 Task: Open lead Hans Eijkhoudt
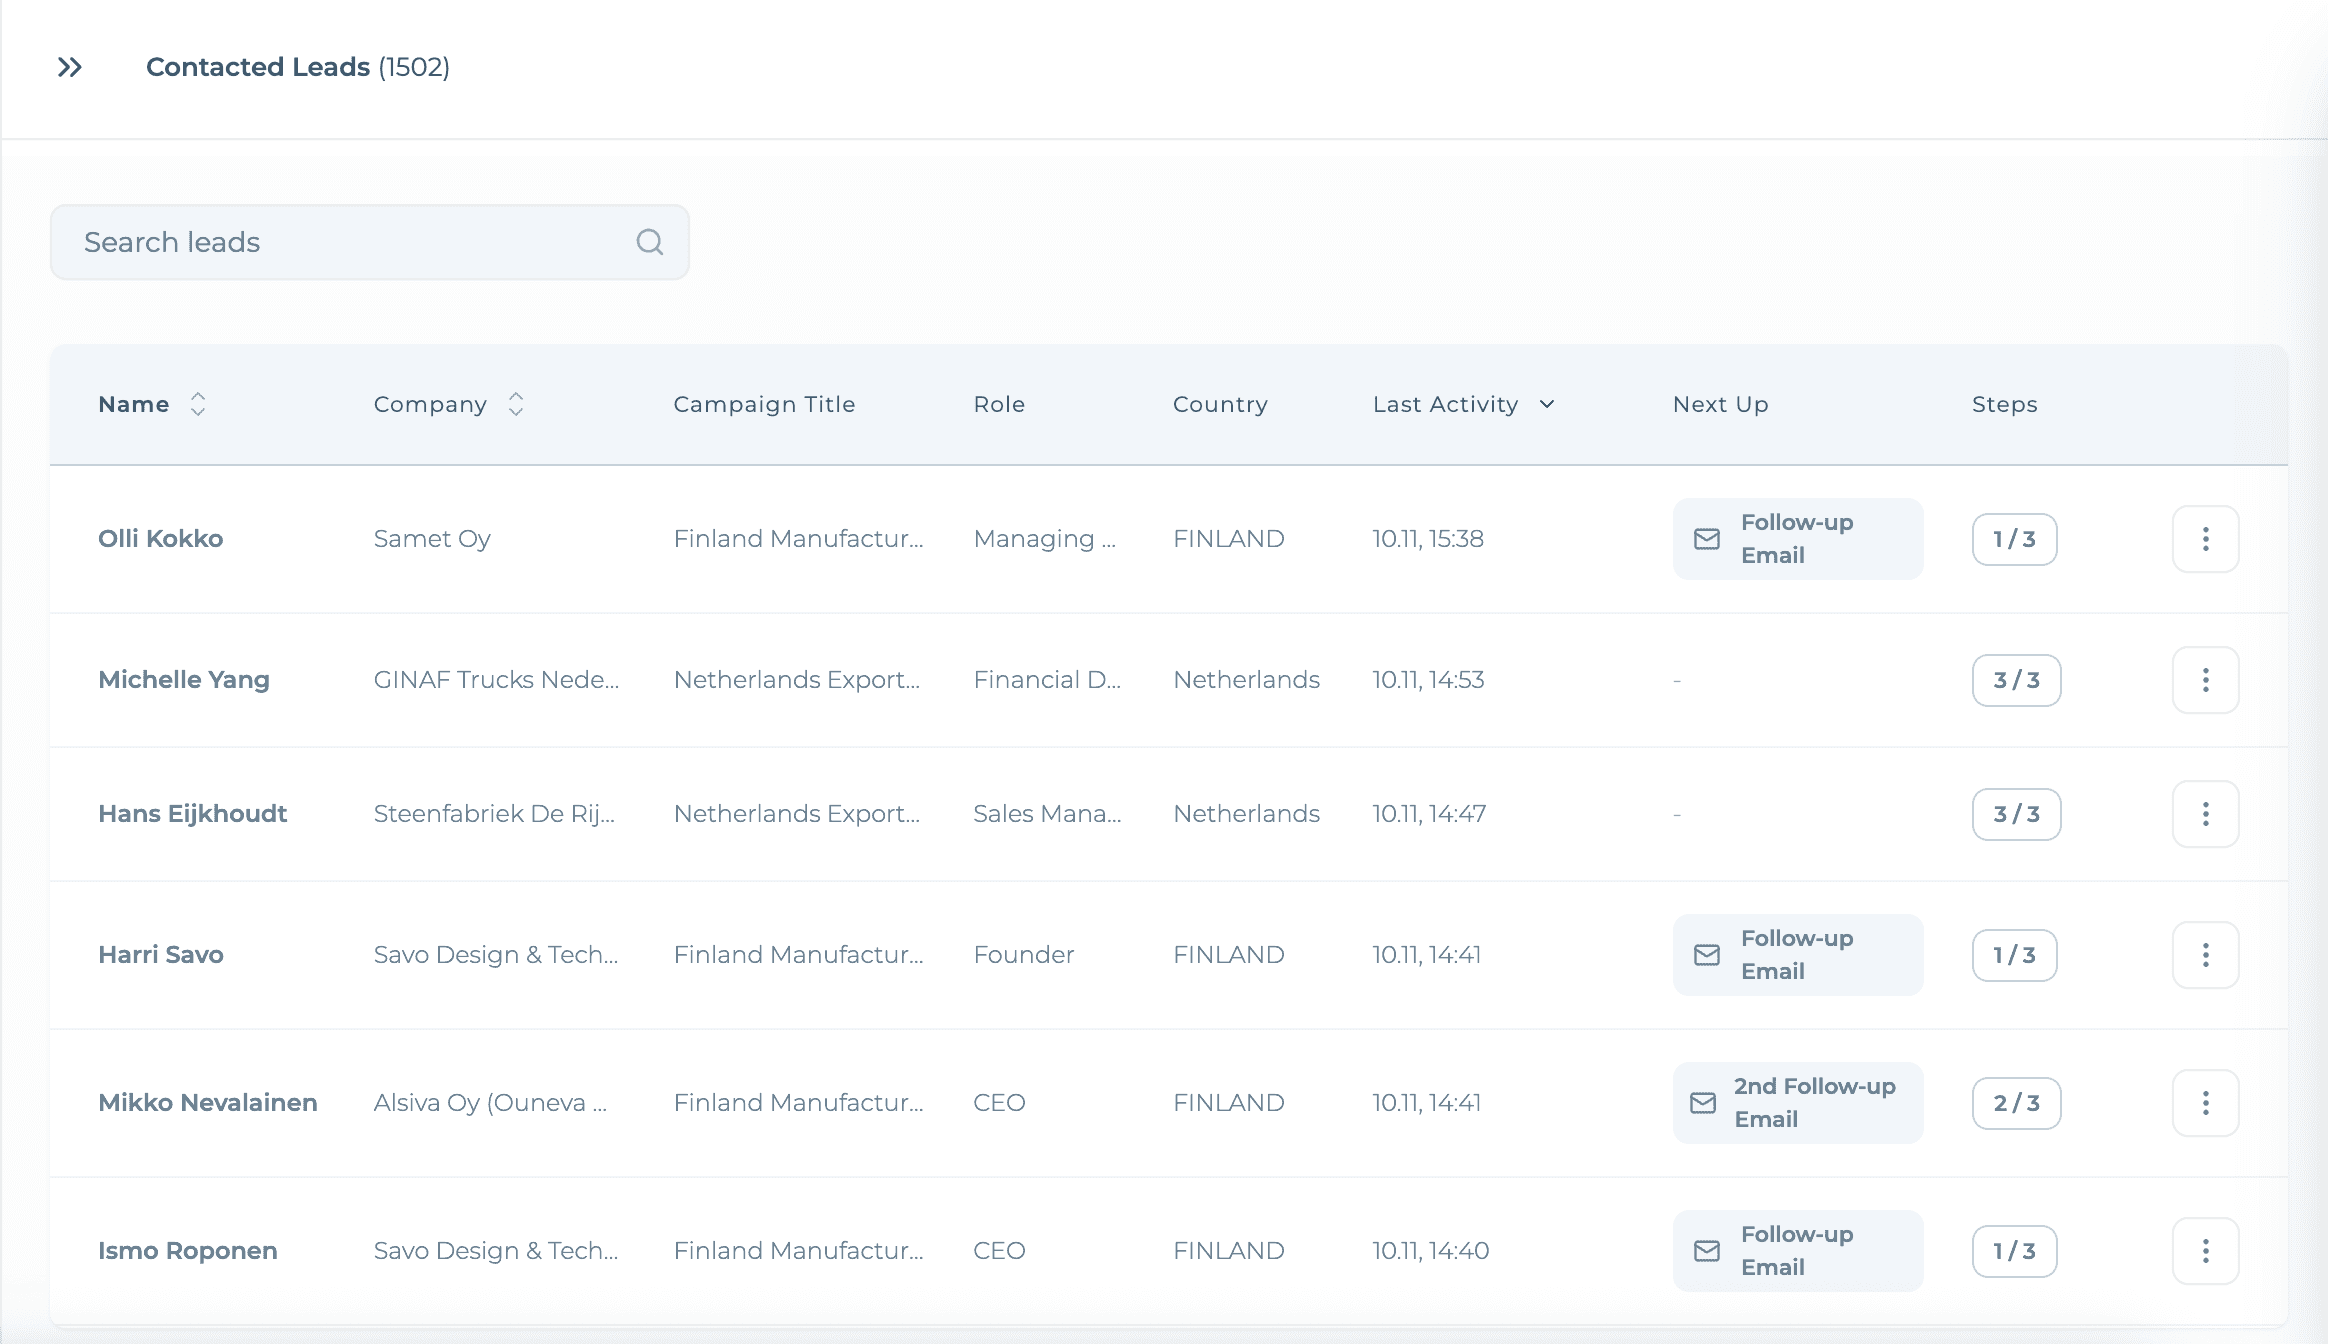pyautogui.click(x=192, y=814)
